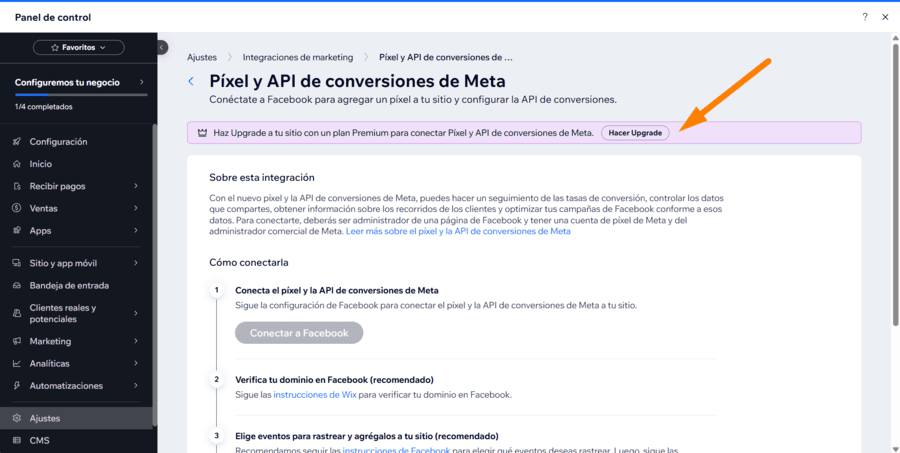900x453 pixels.
Task: Expand the Analíticas submenu arrow
Action: click(136, 363)
